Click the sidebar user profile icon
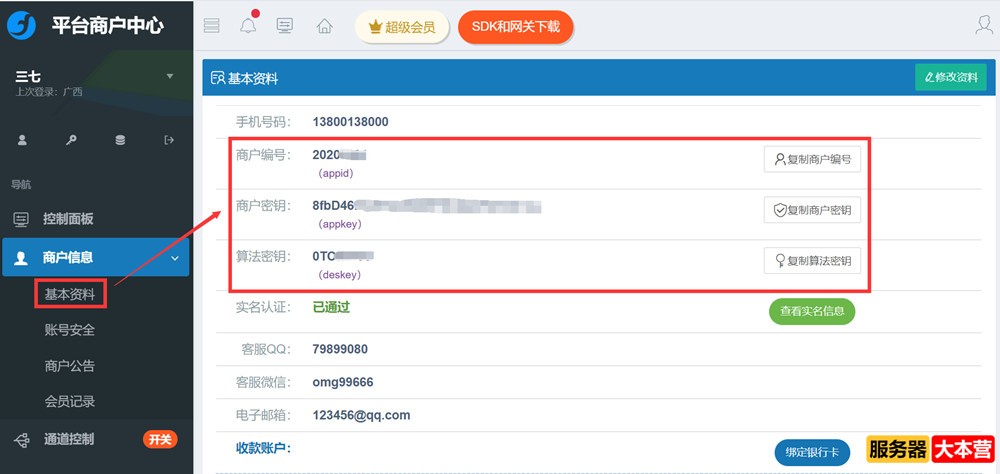This screenshot has width=1000, height=474. coord(22,140)
